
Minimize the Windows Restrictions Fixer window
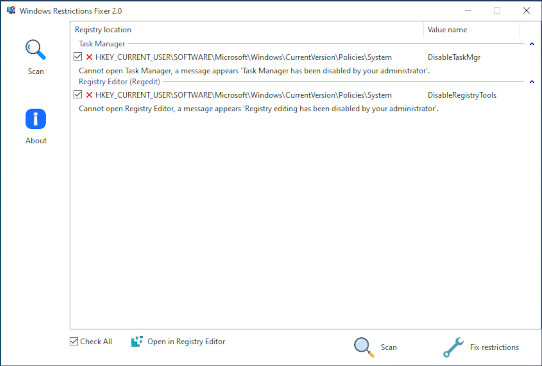468,11
